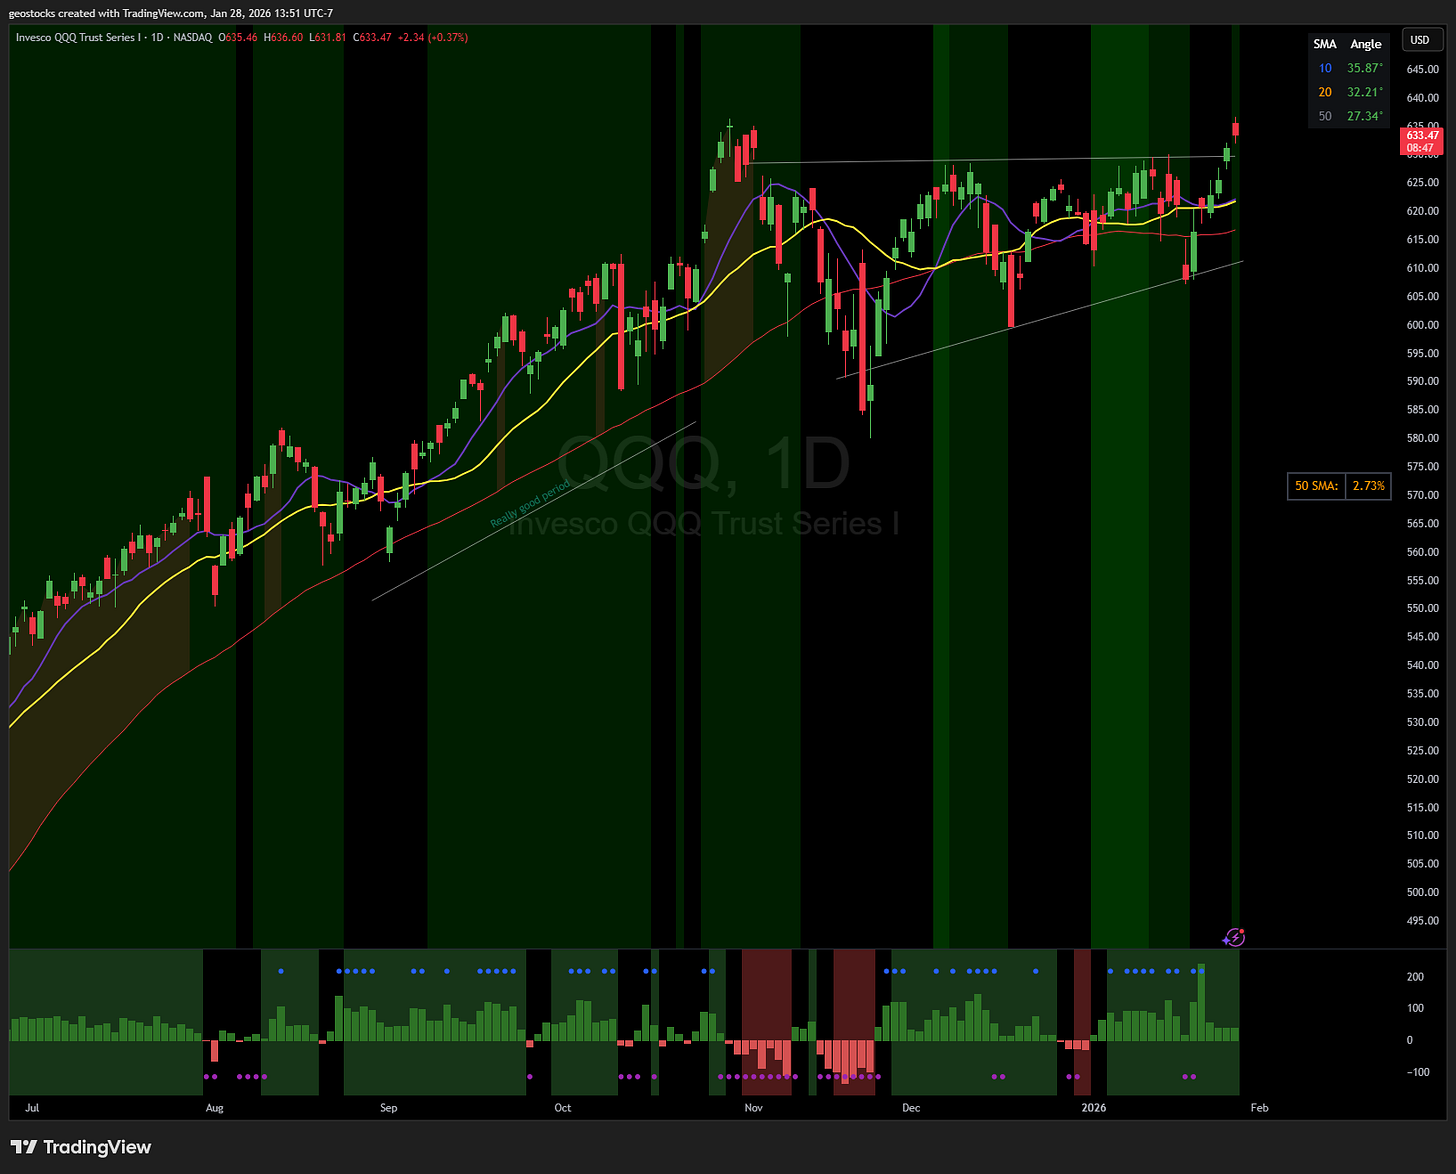Open the USD currency selector

[x=1420, y=40]
